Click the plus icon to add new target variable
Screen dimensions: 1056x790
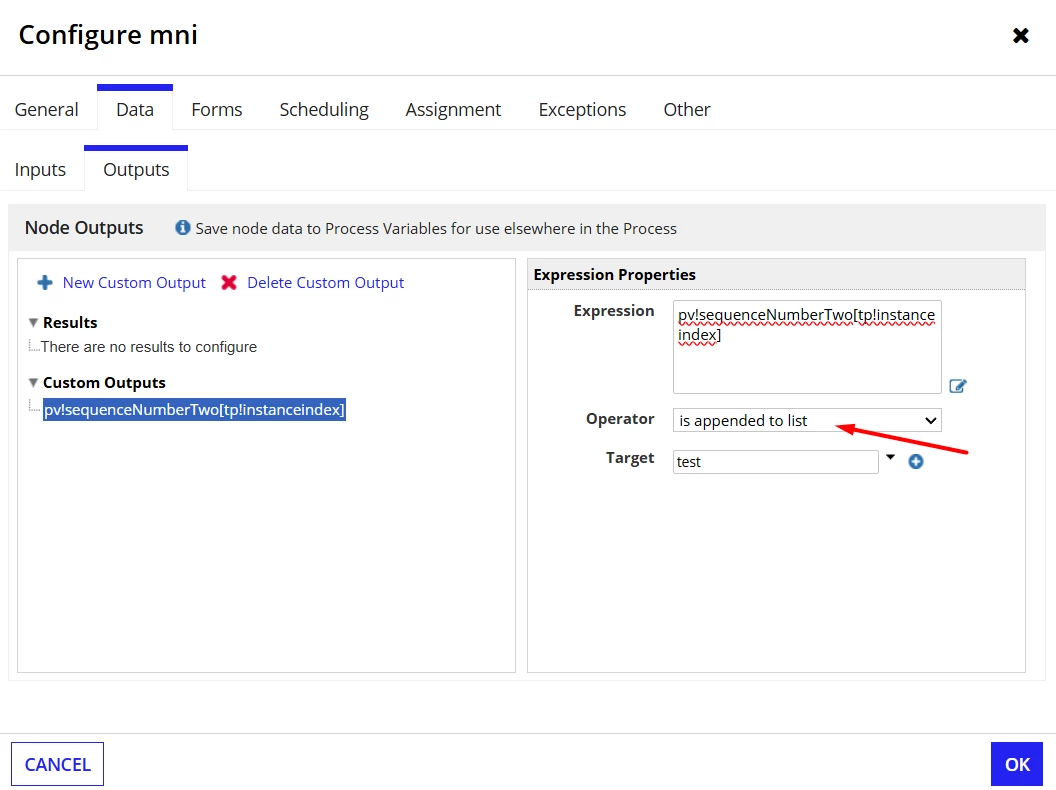[915, 461]
